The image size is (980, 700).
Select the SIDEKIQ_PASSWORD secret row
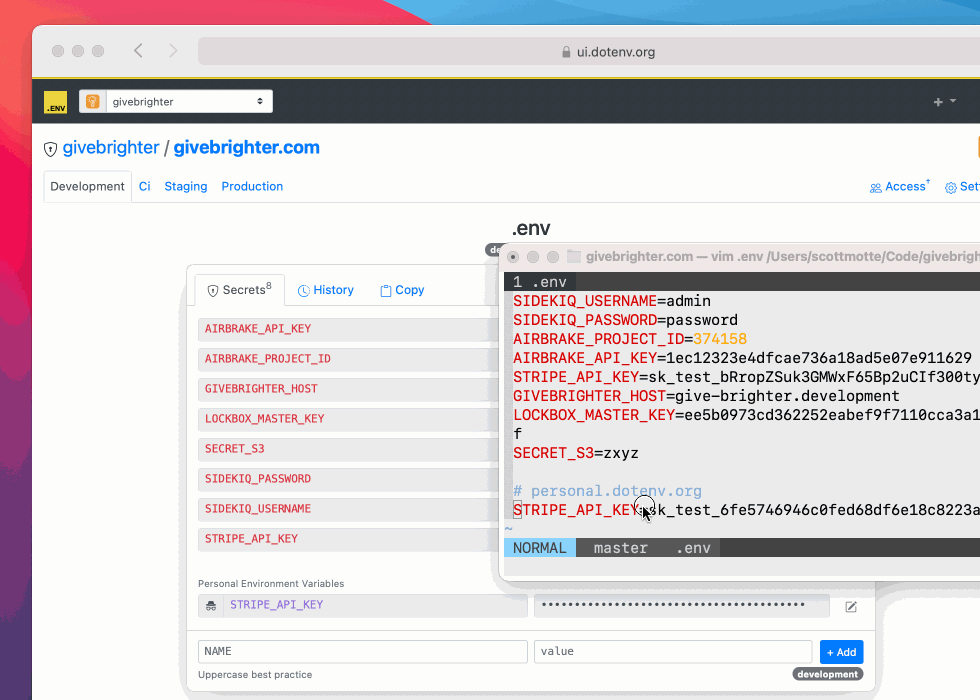click(348, 479)
